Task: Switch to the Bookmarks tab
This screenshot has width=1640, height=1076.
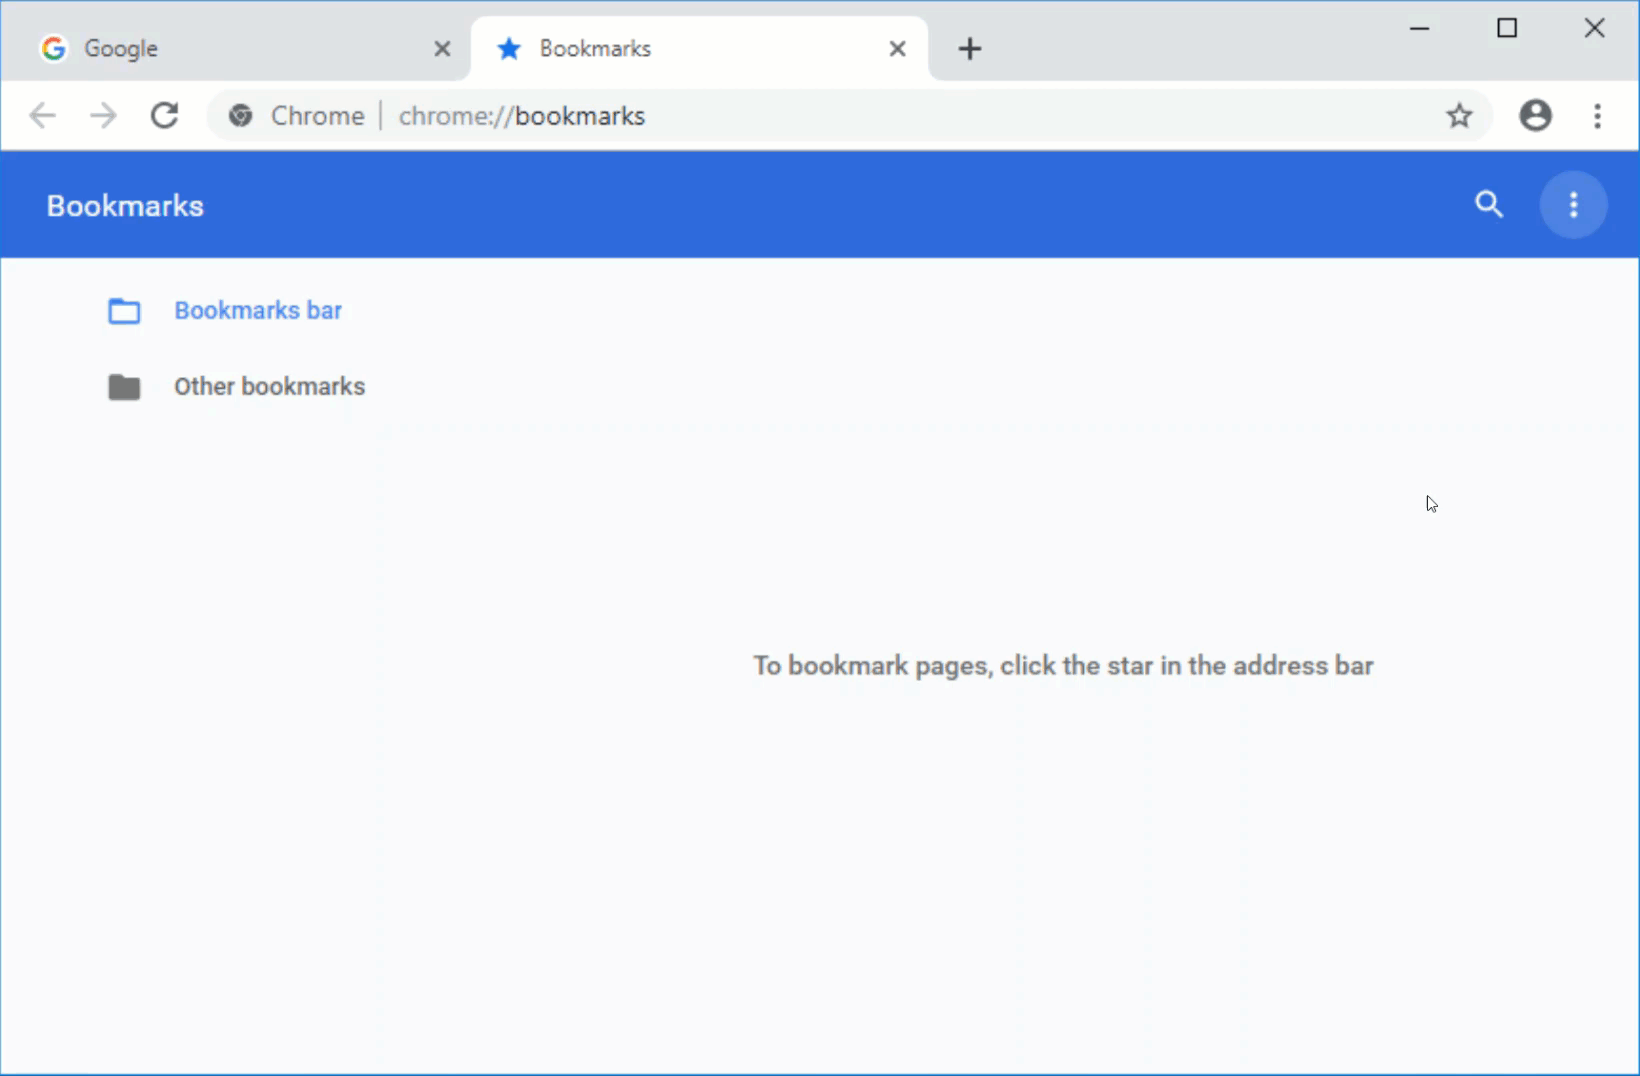Action: click(x=700, y=48)
